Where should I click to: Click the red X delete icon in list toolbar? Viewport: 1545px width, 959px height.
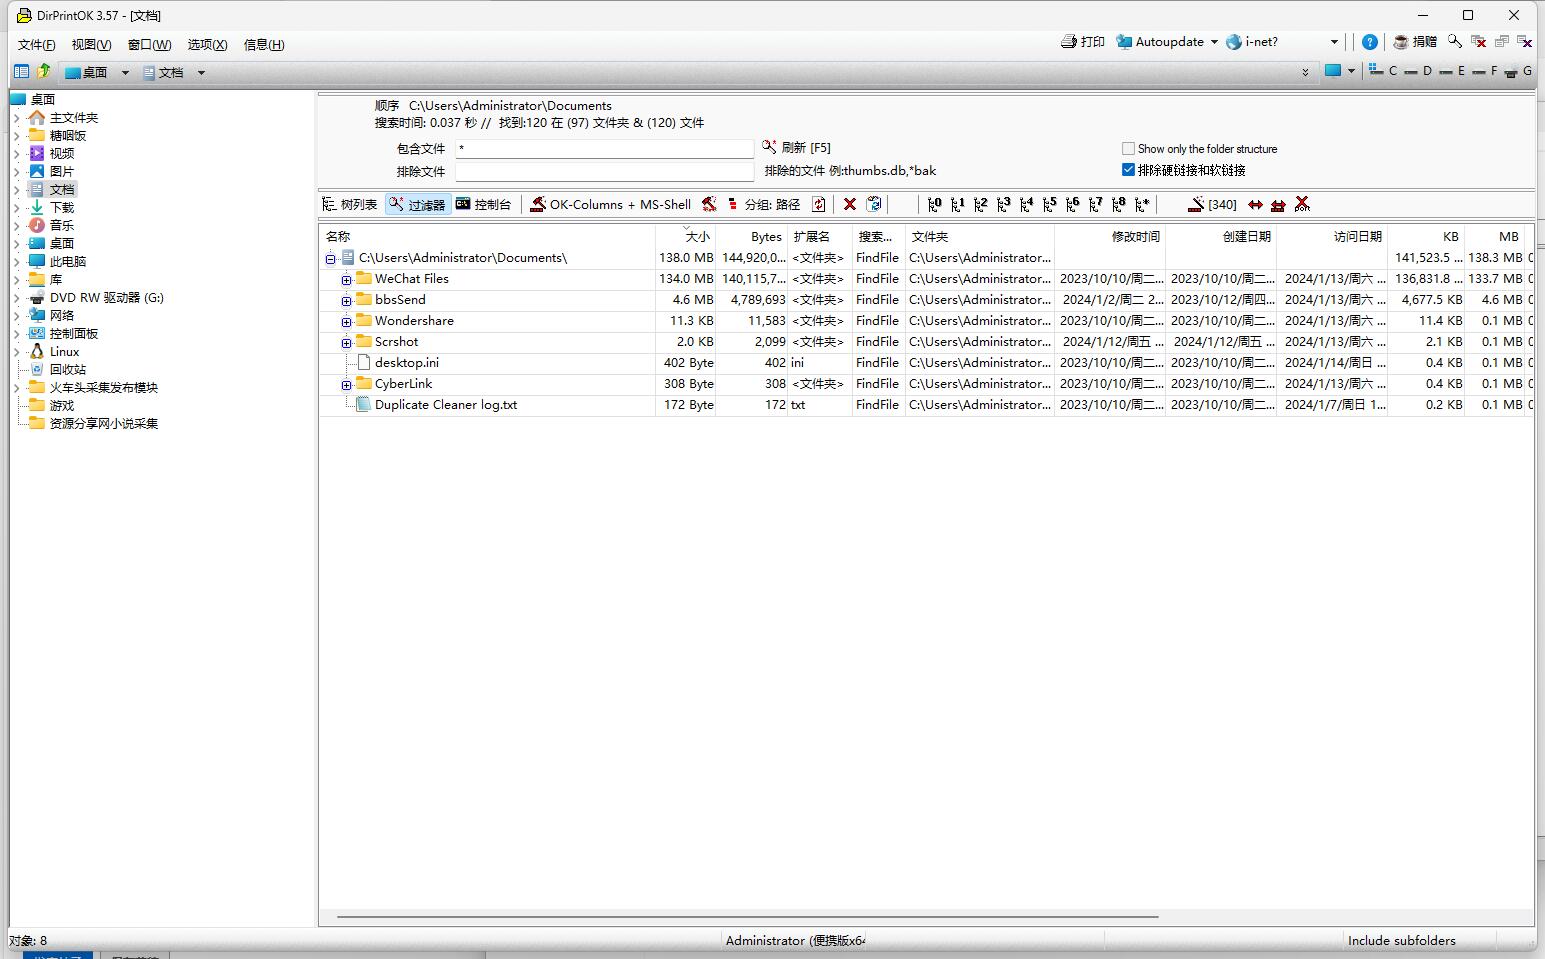point(850,204)
